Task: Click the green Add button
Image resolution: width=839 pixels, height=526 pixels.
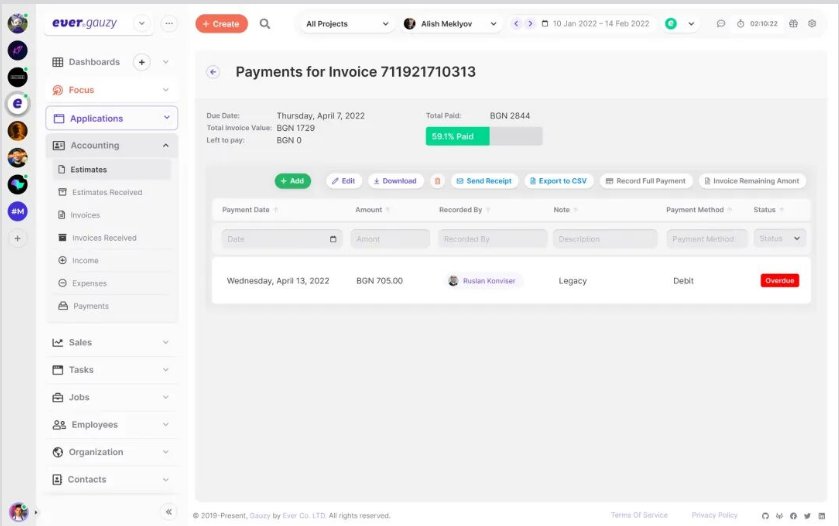Action: click(x=292, y=181)
